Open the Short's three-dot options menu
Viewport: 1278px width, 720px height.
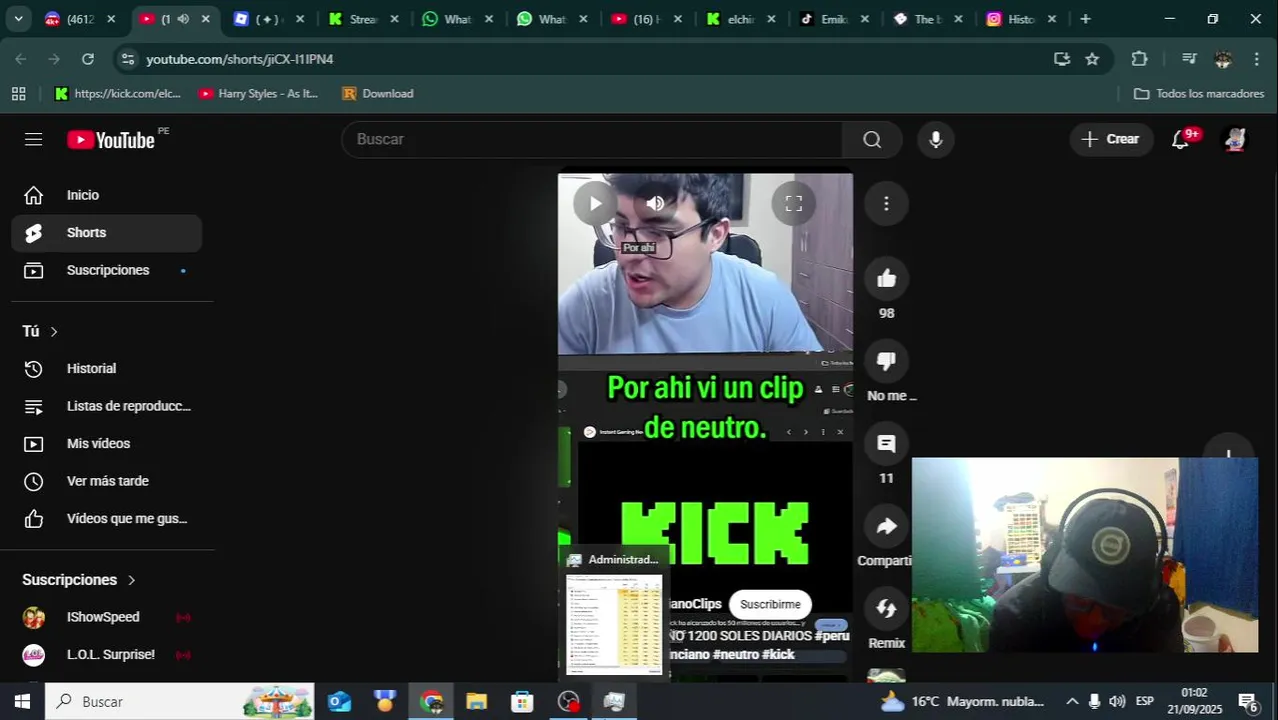point(886,204)
